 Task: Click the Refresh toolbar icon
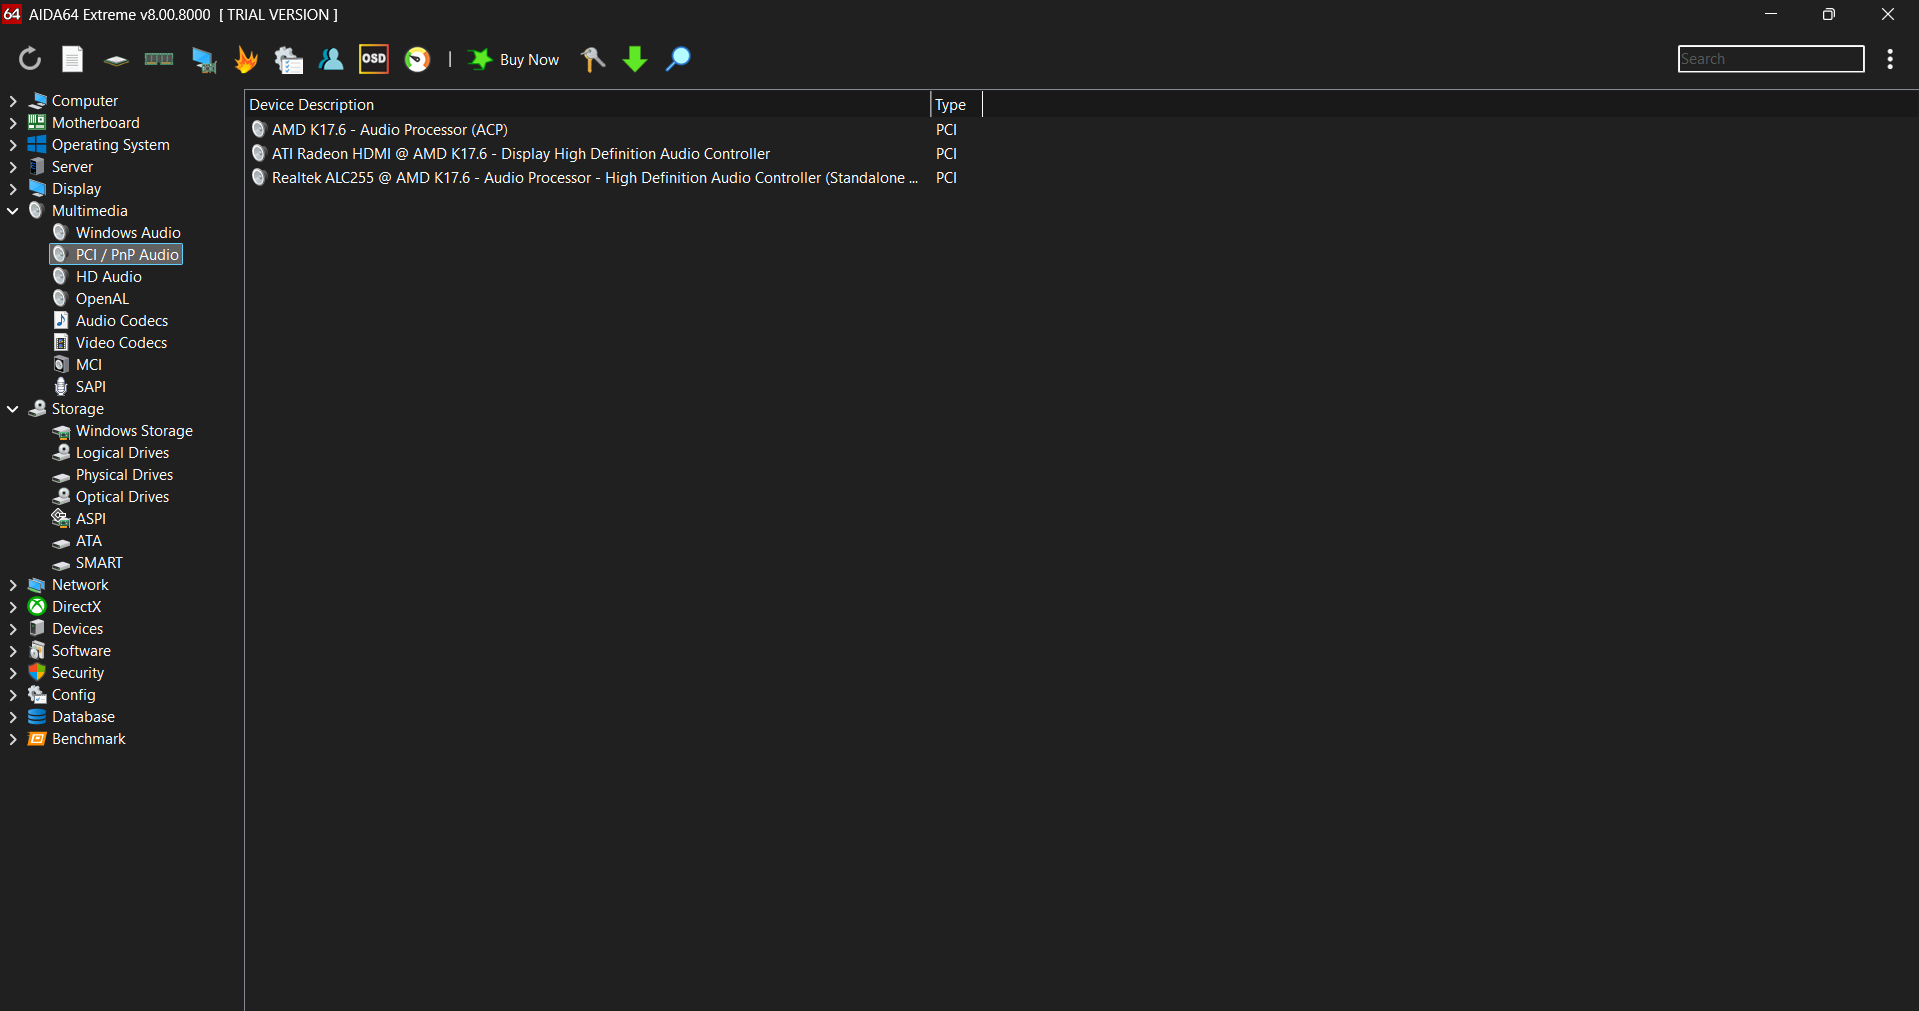pyautogui.click(x=30, y=59)
